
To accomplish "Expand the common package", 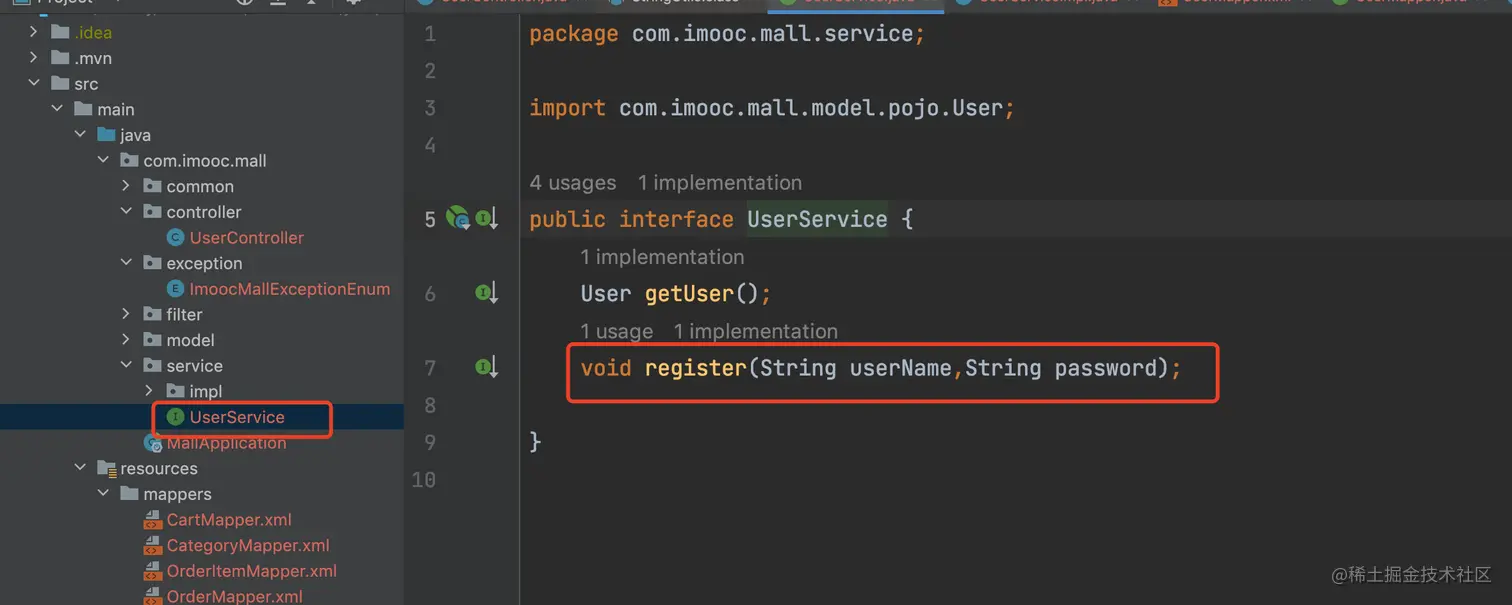I will click(x=126, y=186).
